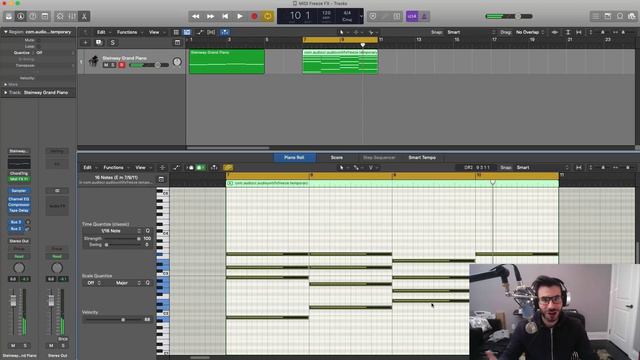Mute the Steinway Grand Piano track
The image size is (640, 360).
click(106, 65)
